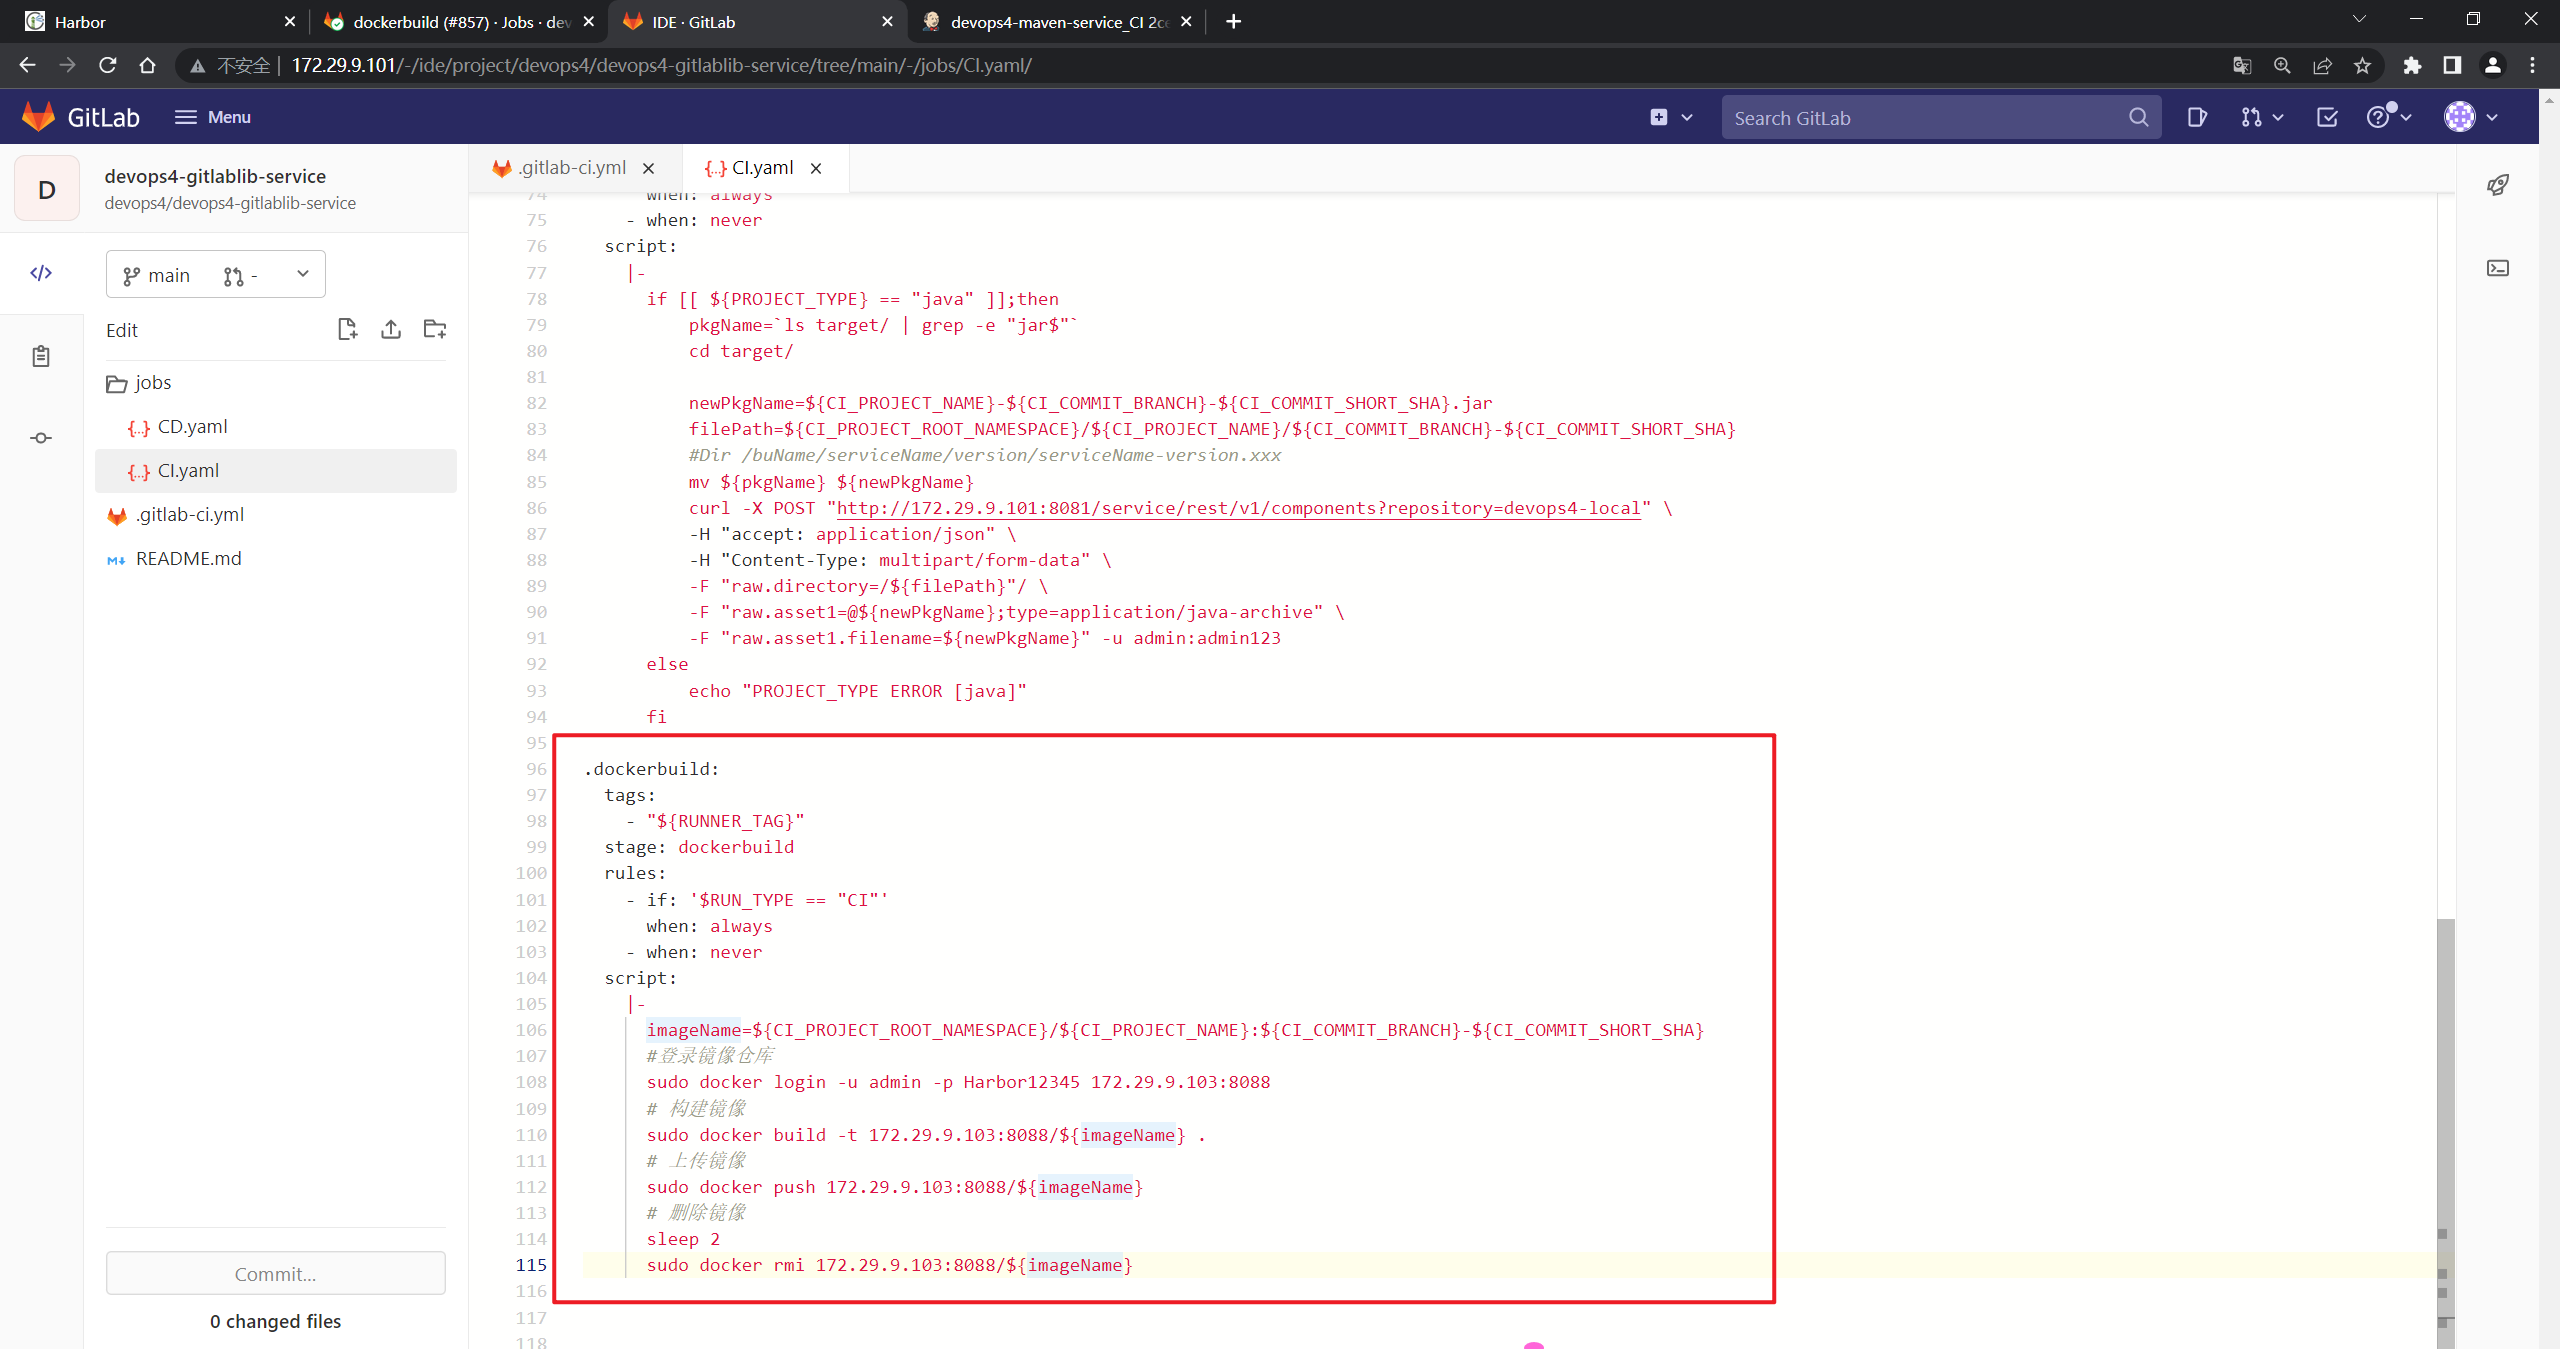Viewport: 2560px width, 1349px height.
Task: Click 'sleep 2' on line 114
Action: pos(683,1239)
